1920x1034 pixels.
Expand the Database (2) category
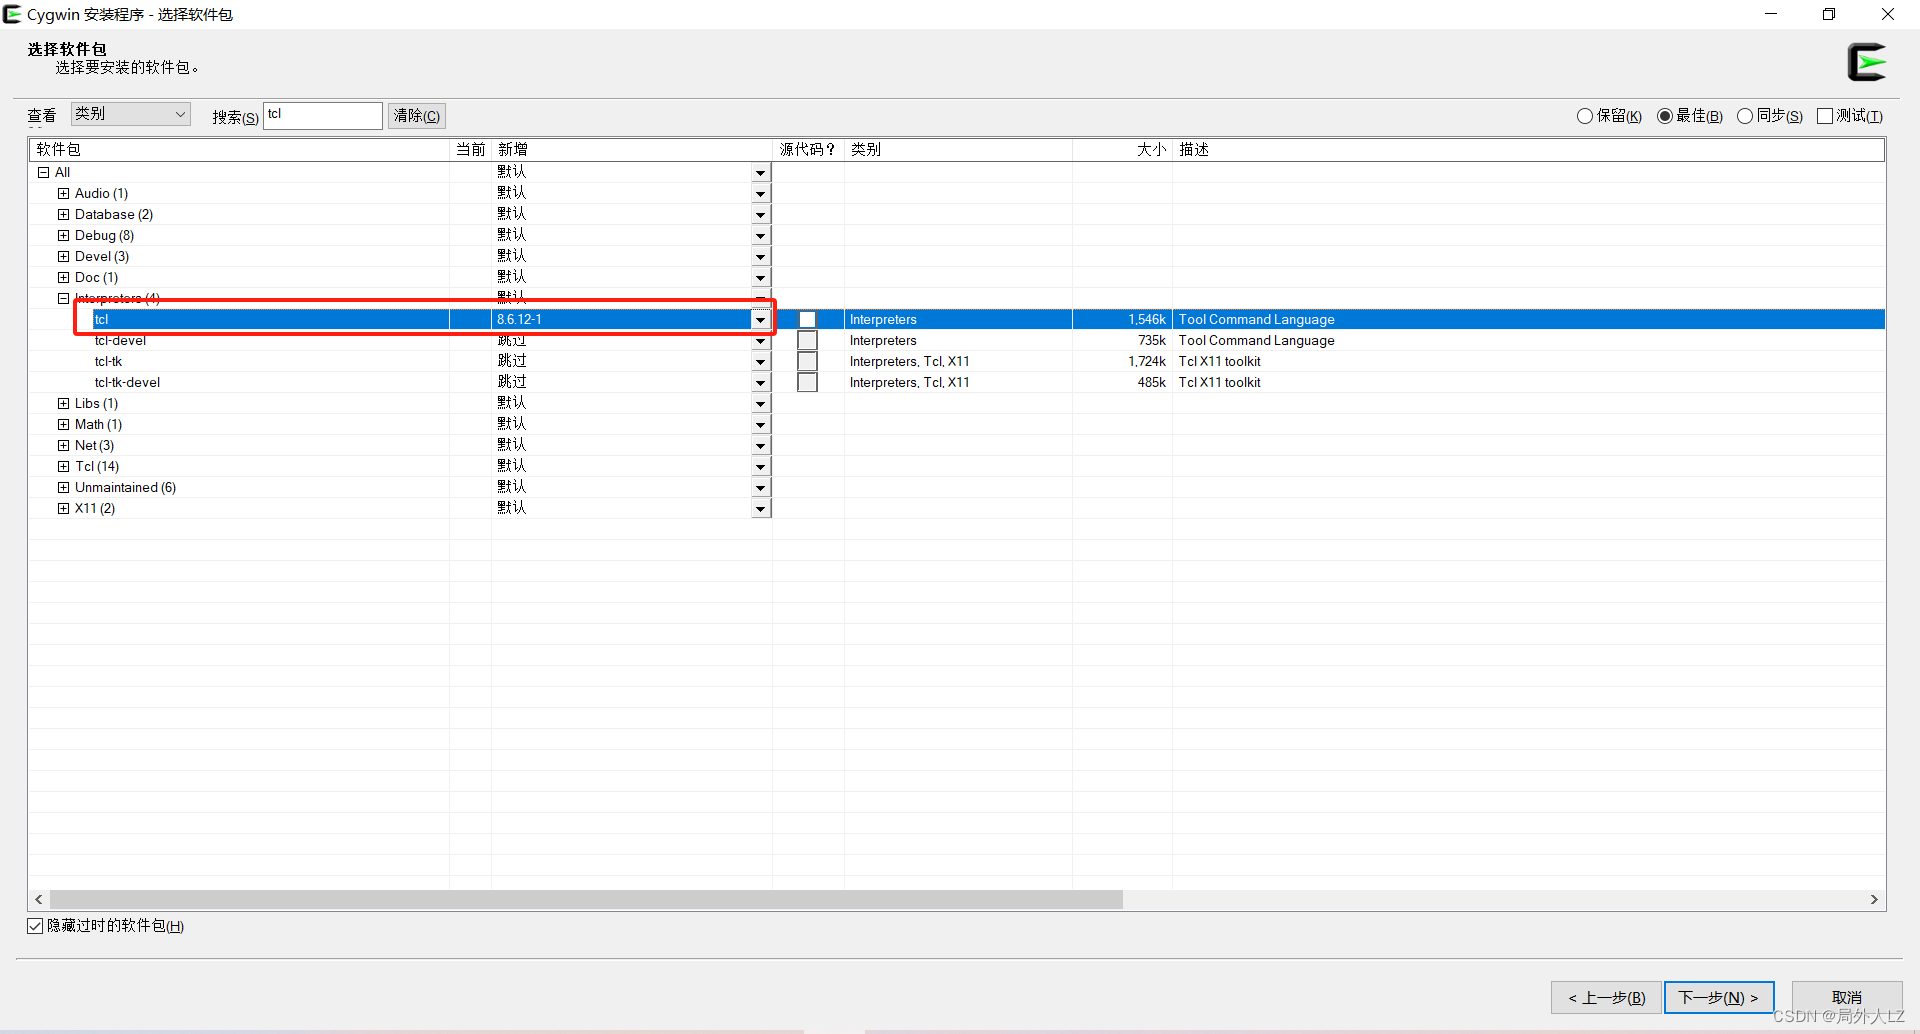tap(64, 215)
